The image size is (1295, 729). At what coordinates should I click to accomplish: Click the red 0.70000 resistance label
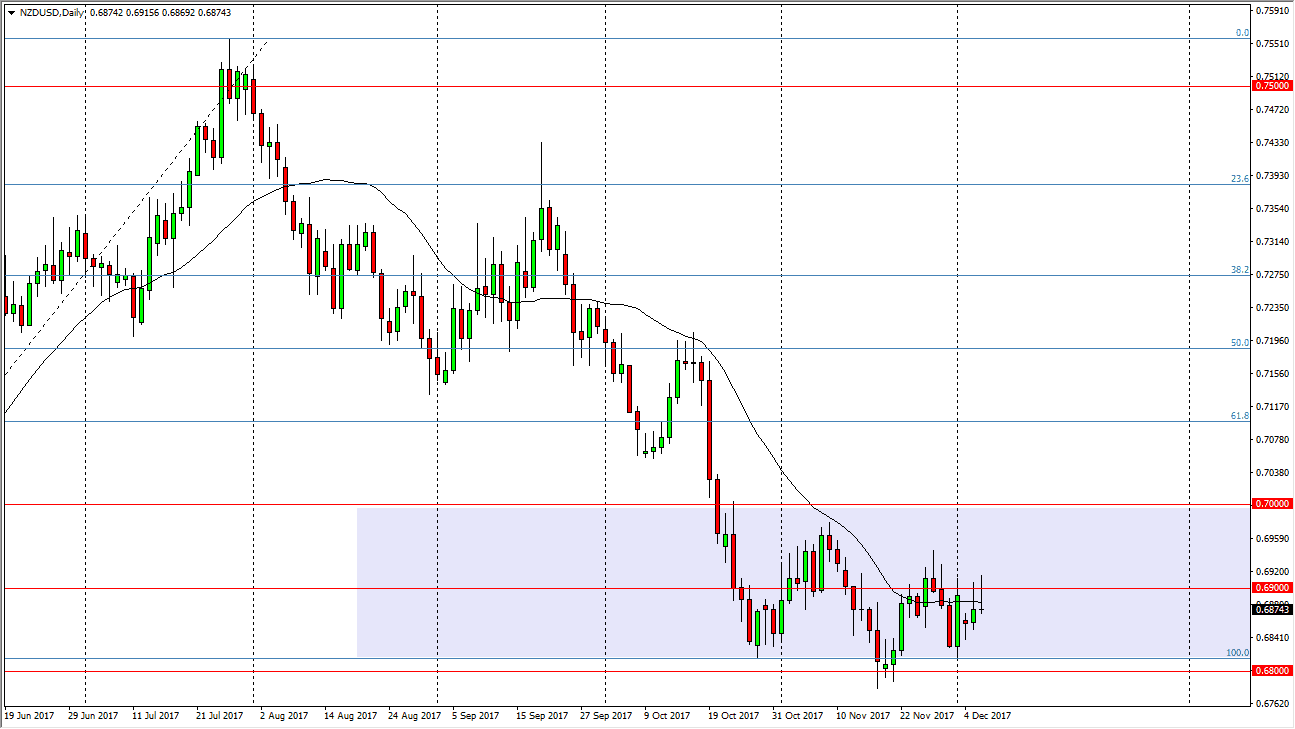1271,503
